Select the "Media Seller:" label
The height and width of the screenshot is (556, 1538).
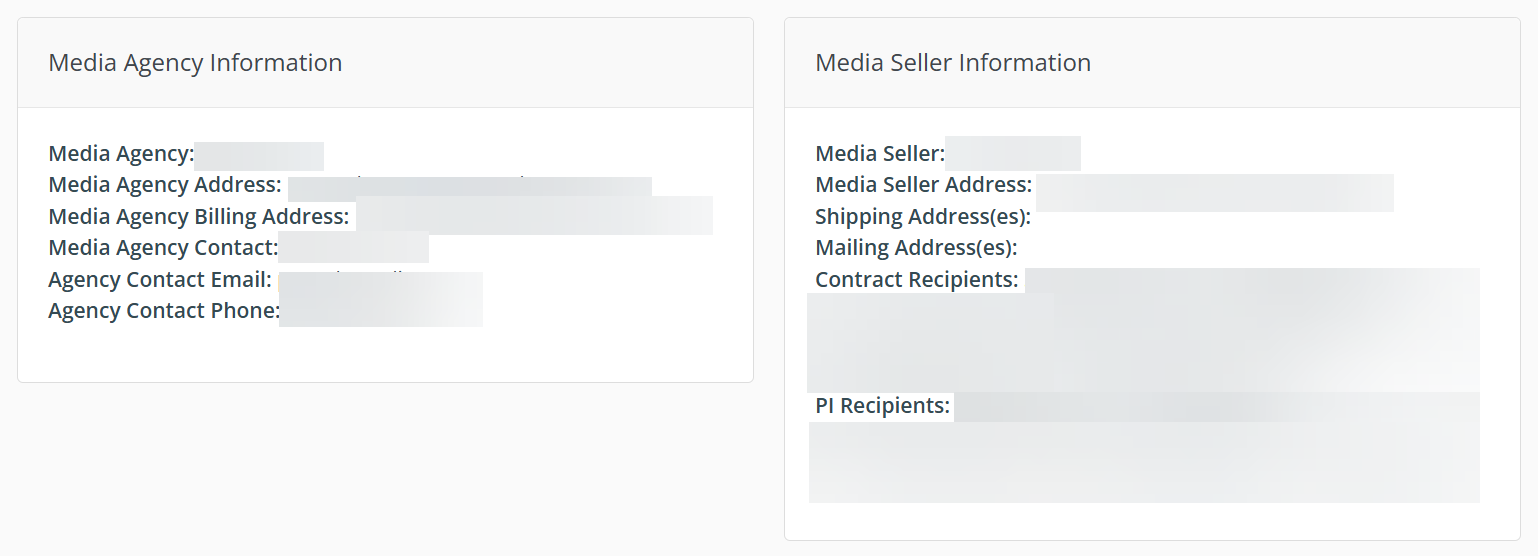click(x=880, y=154)
